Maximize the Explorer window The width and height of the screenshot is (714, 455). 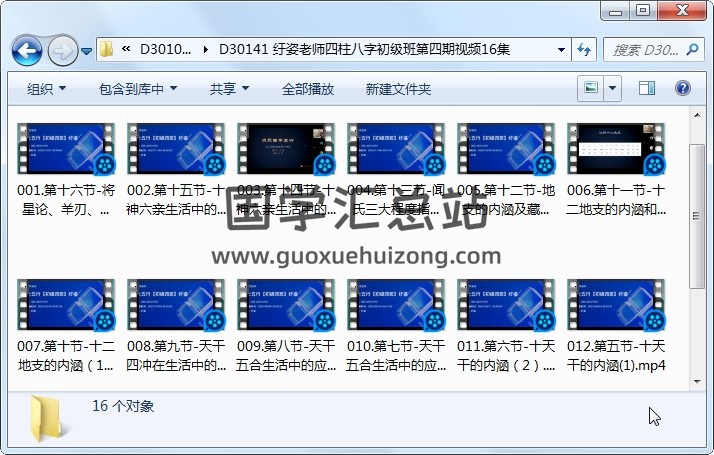point(643,10)
